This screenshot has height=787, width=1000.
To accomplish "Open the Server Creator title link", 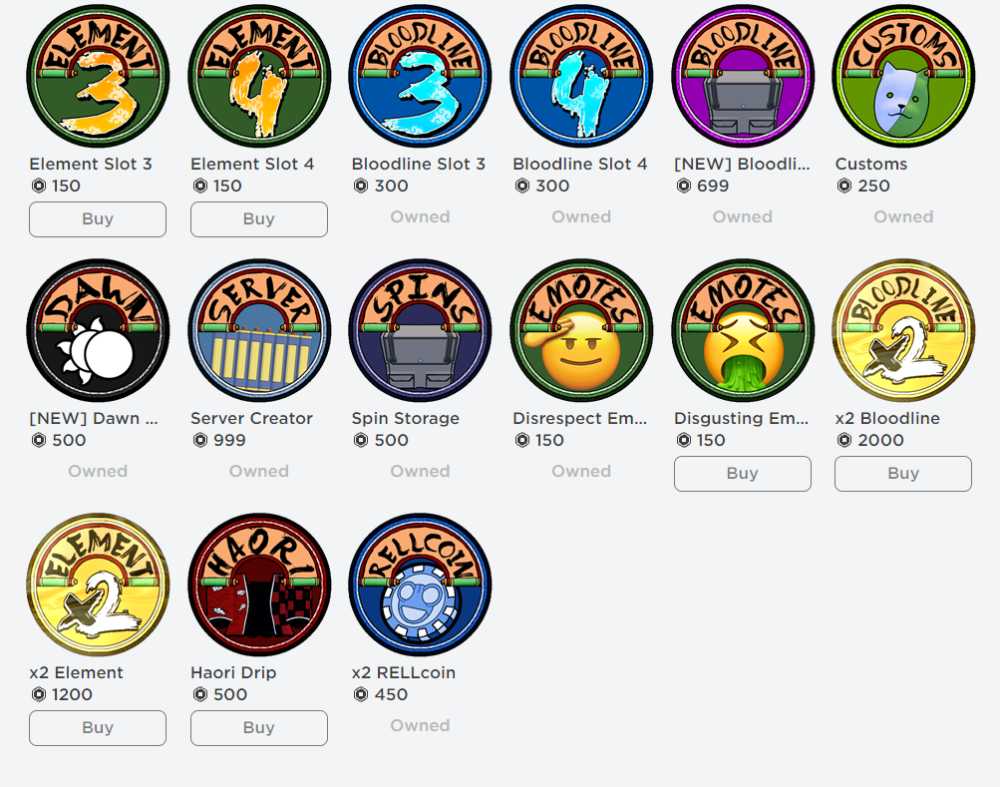I will point(251,418).
